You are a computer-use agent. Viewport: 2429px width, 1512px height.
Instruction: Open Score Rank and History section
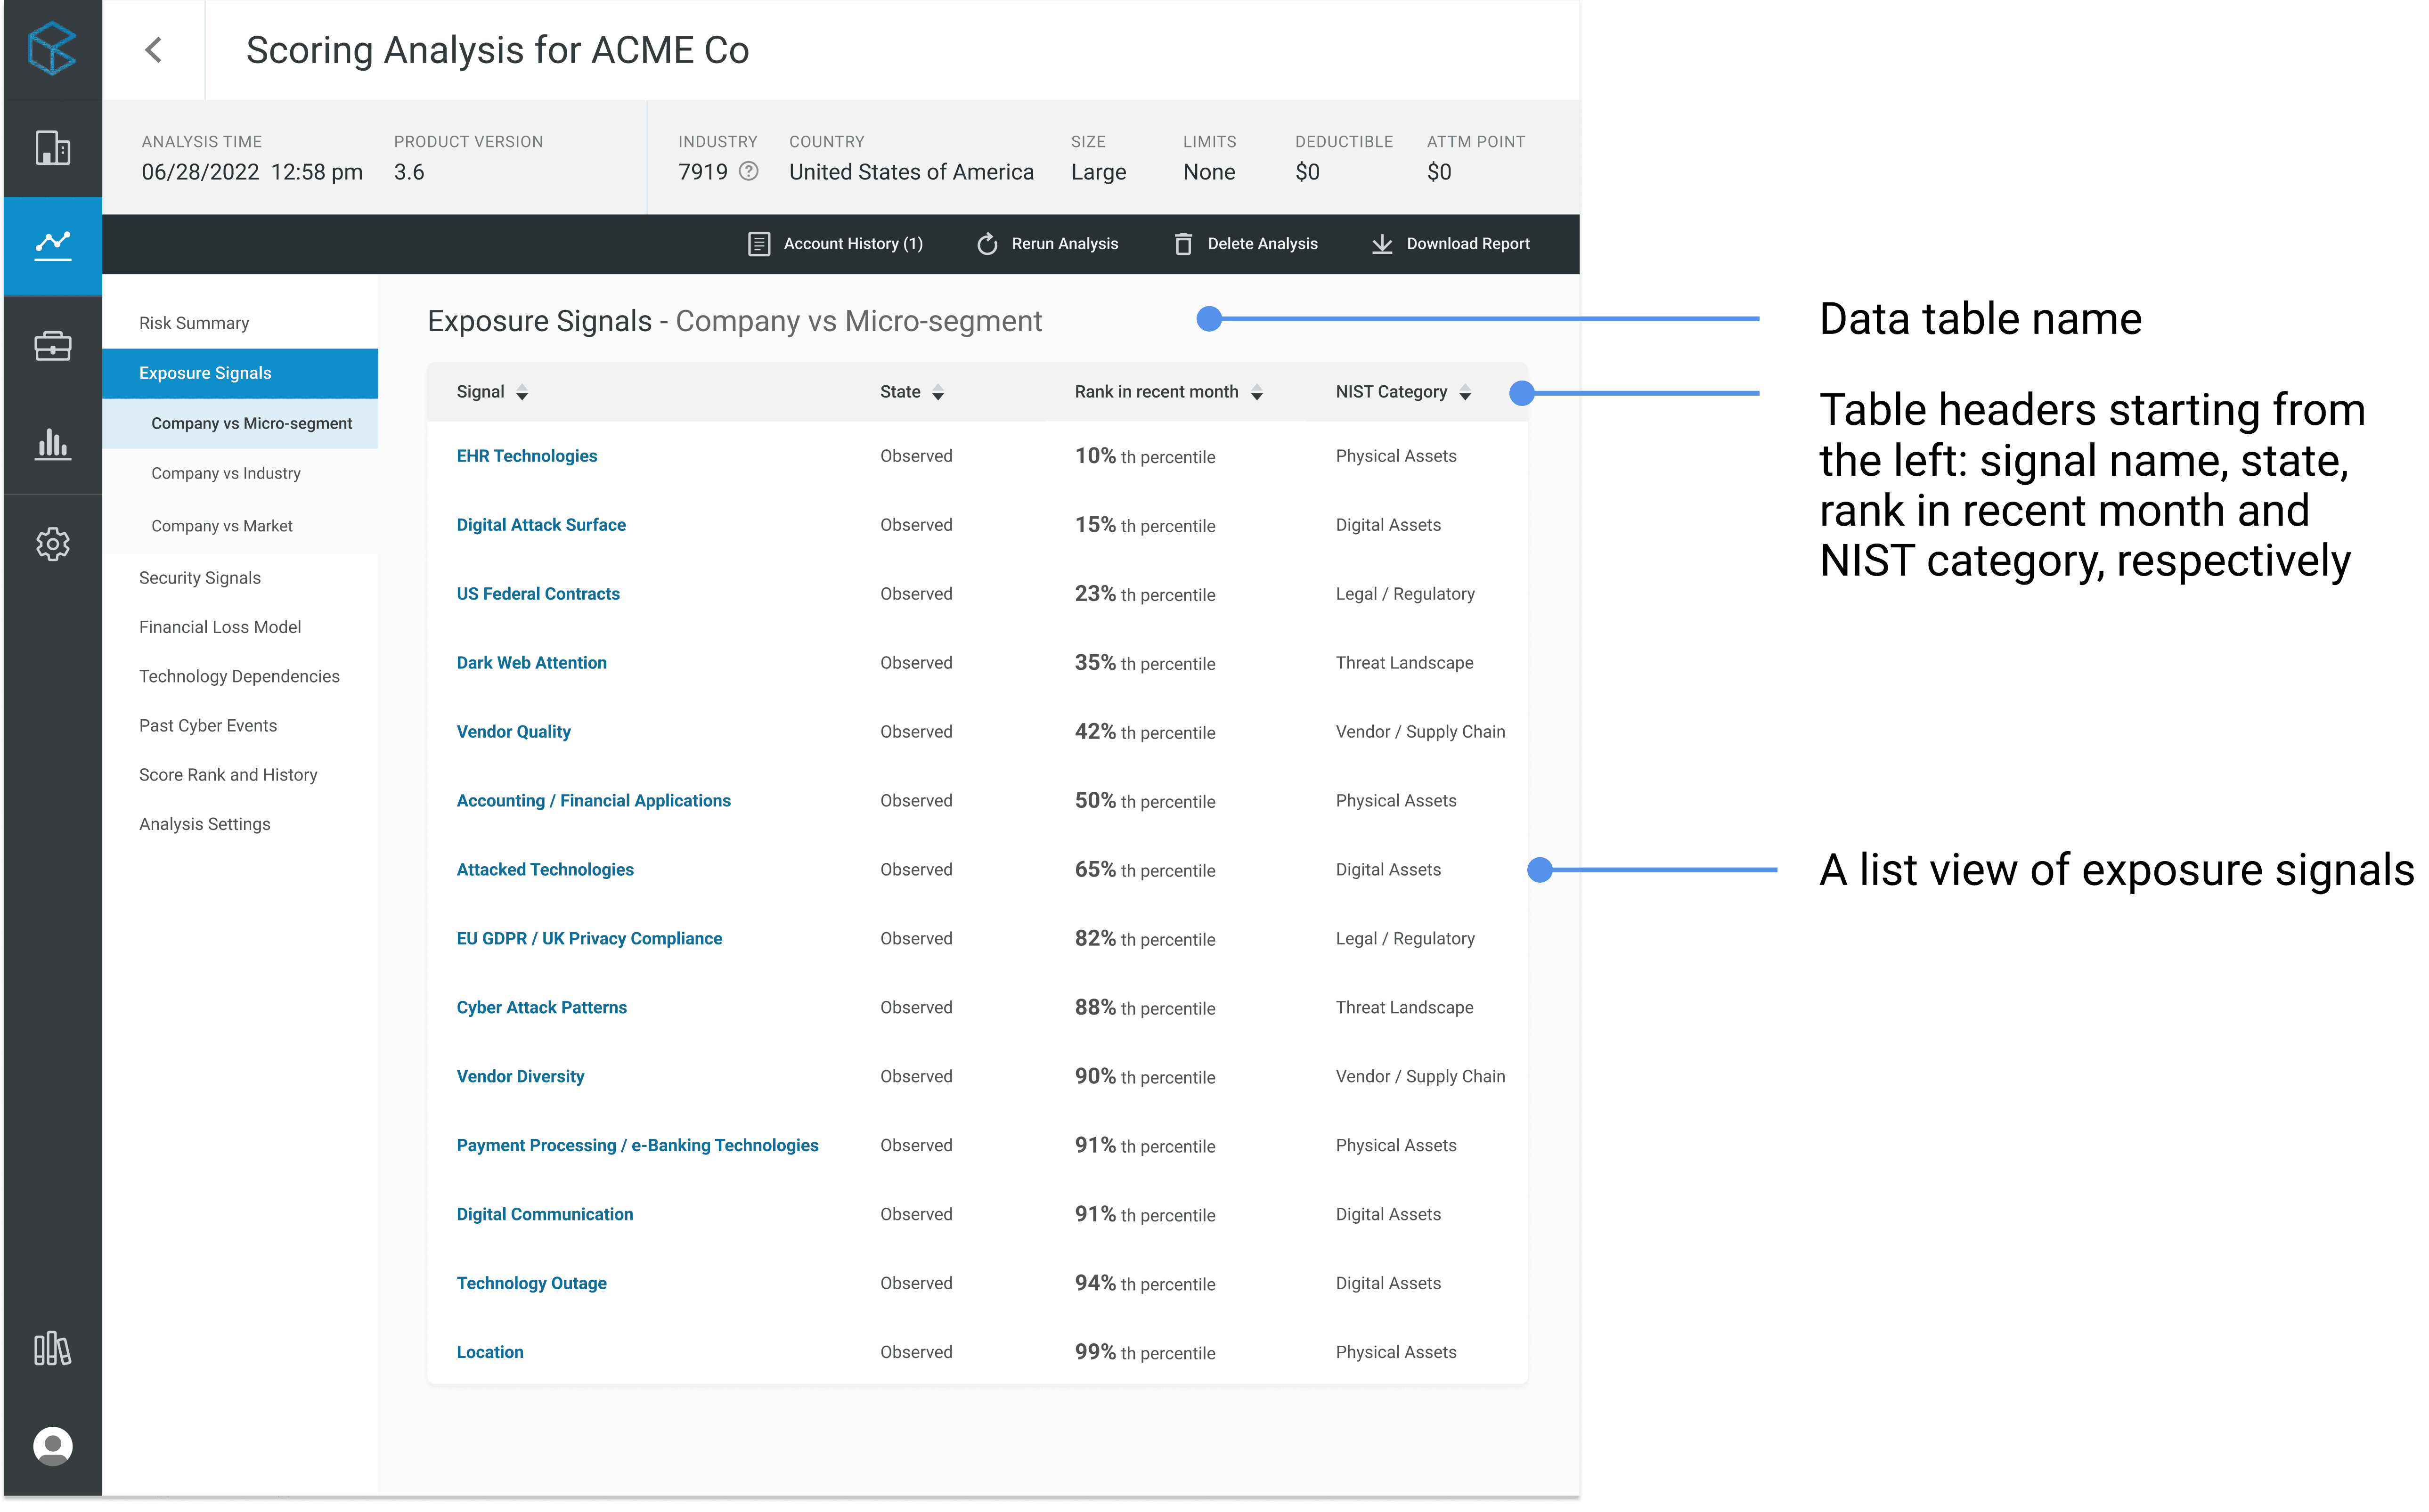coord(228,775)
